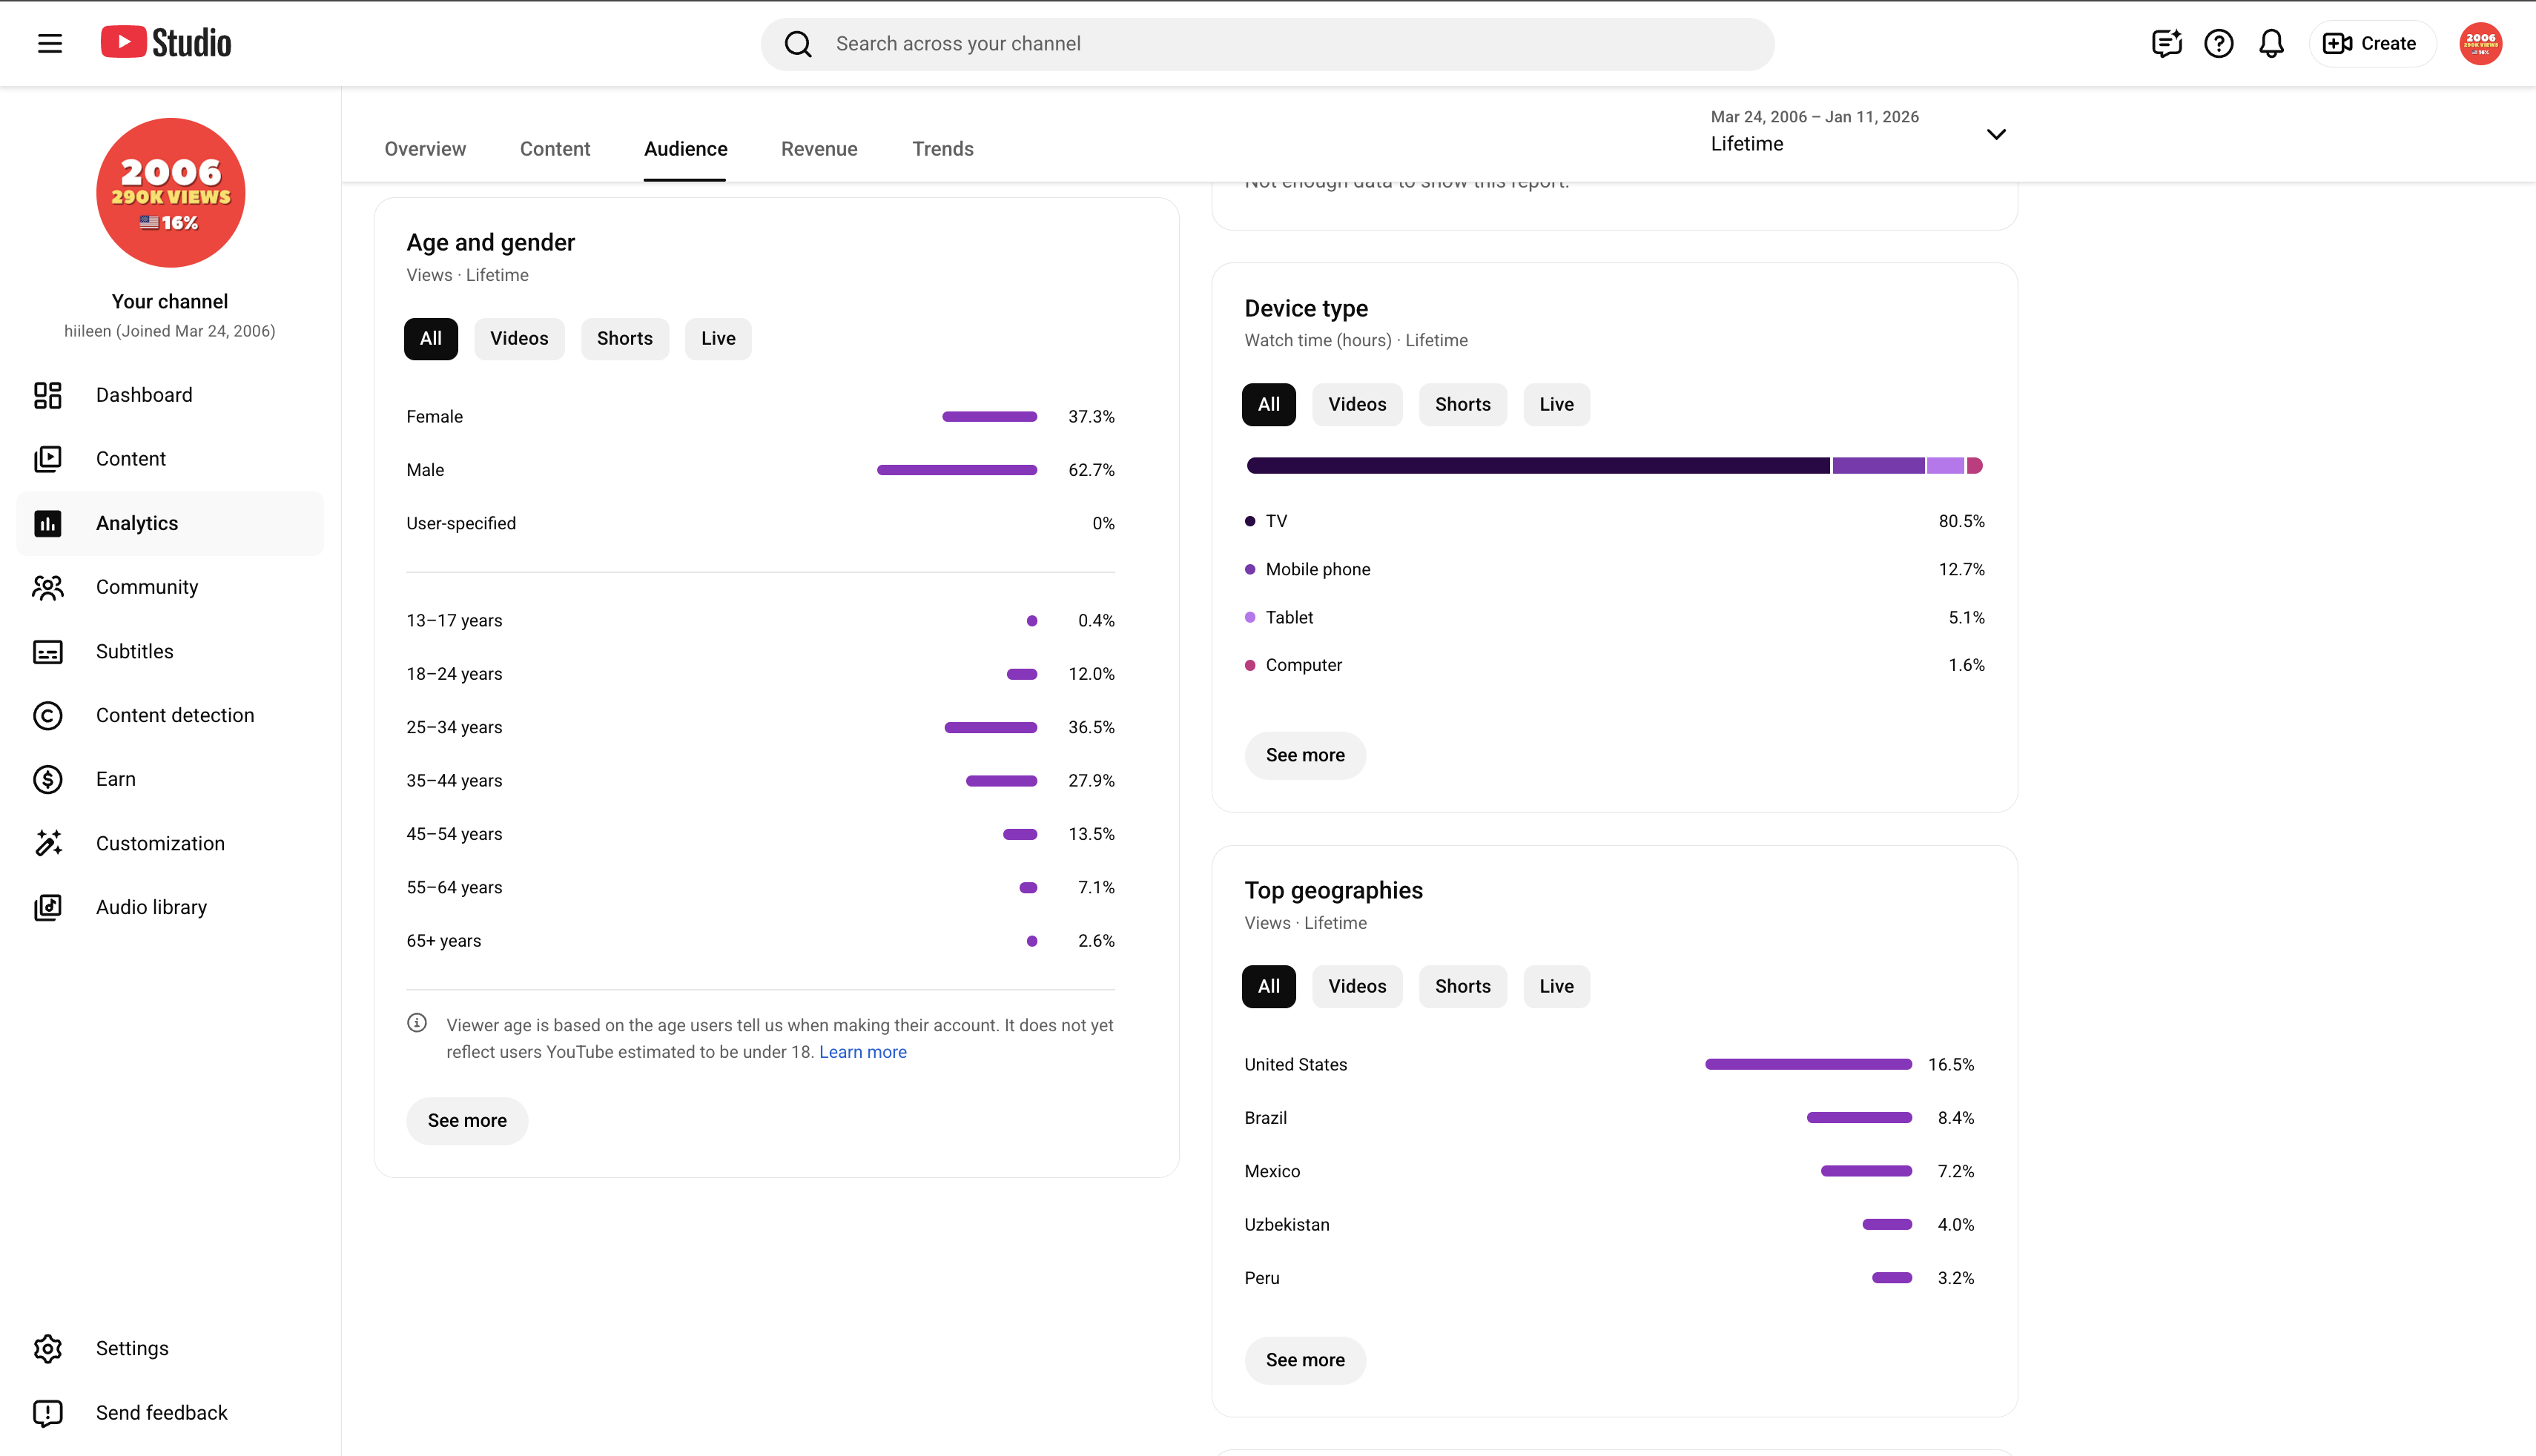Click the Female 37.3% value
The height and width of the screenshot is (1456, 2536).
pos(1091,417)
